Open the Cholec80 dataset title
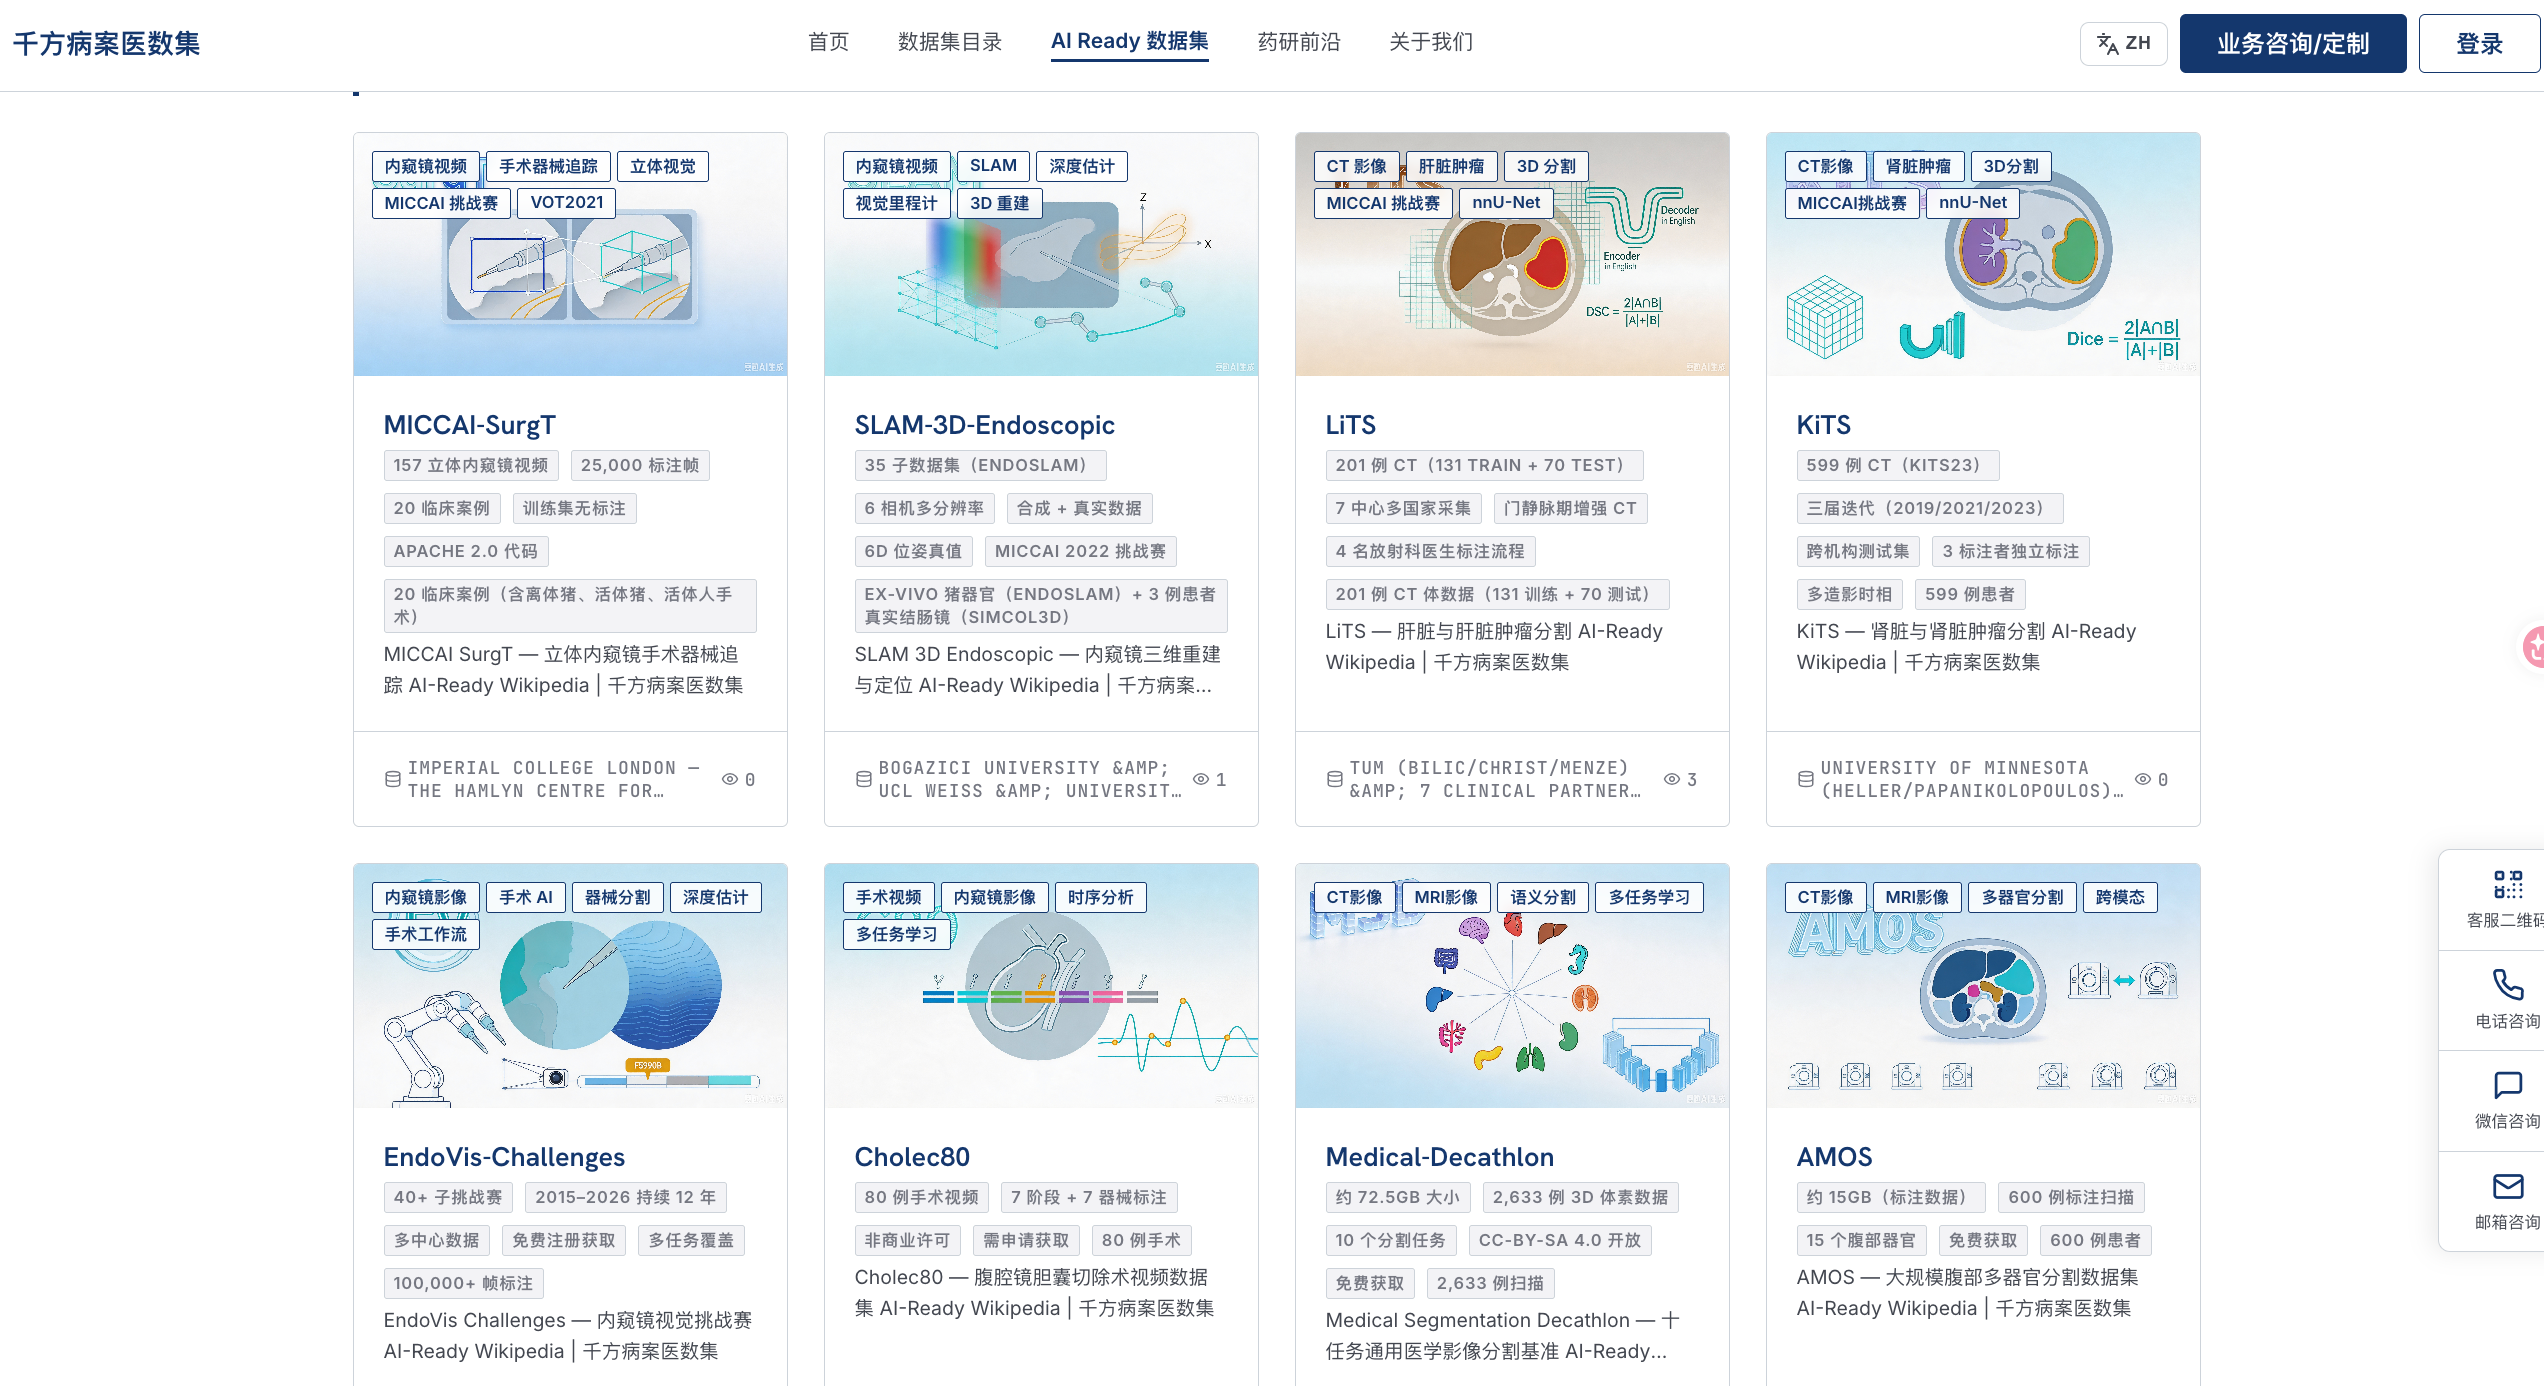This screenshot has width=2544, height=1386. coord(913,1157)
